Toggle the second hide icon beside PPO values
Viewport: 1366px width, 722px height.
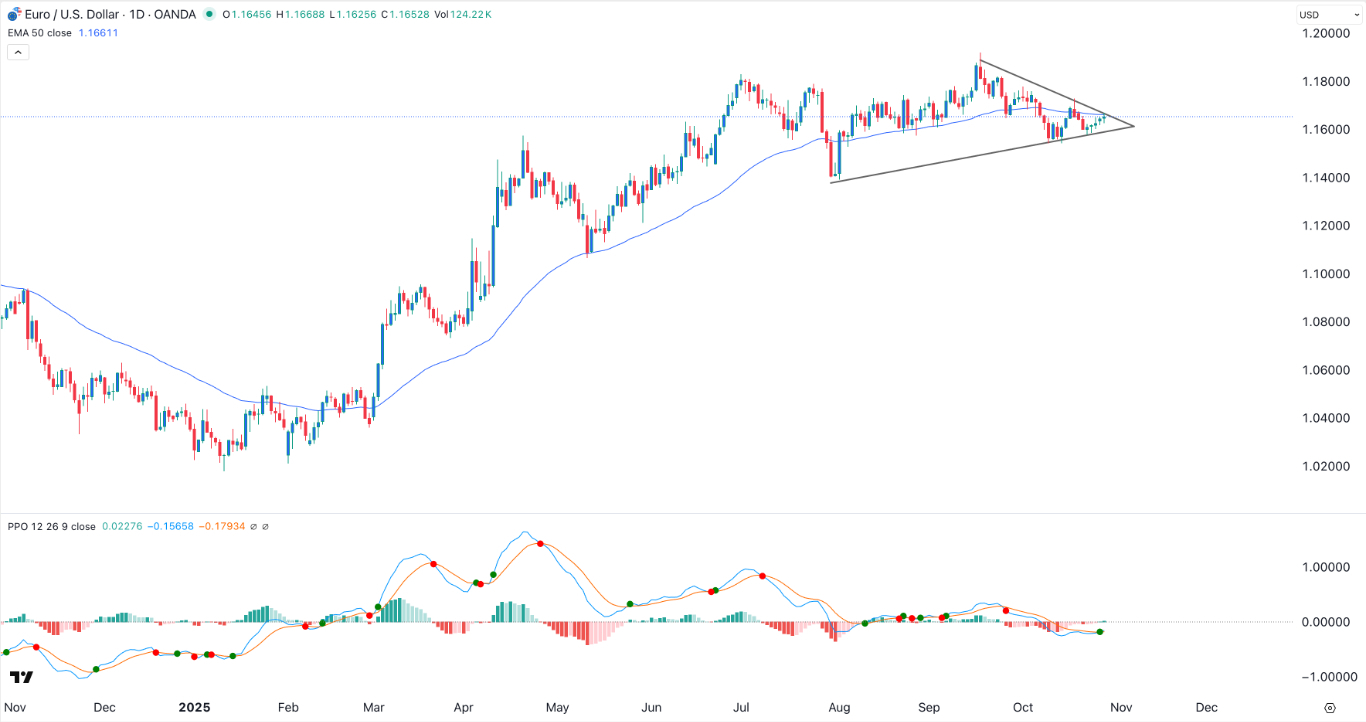(x=264, y=527)
